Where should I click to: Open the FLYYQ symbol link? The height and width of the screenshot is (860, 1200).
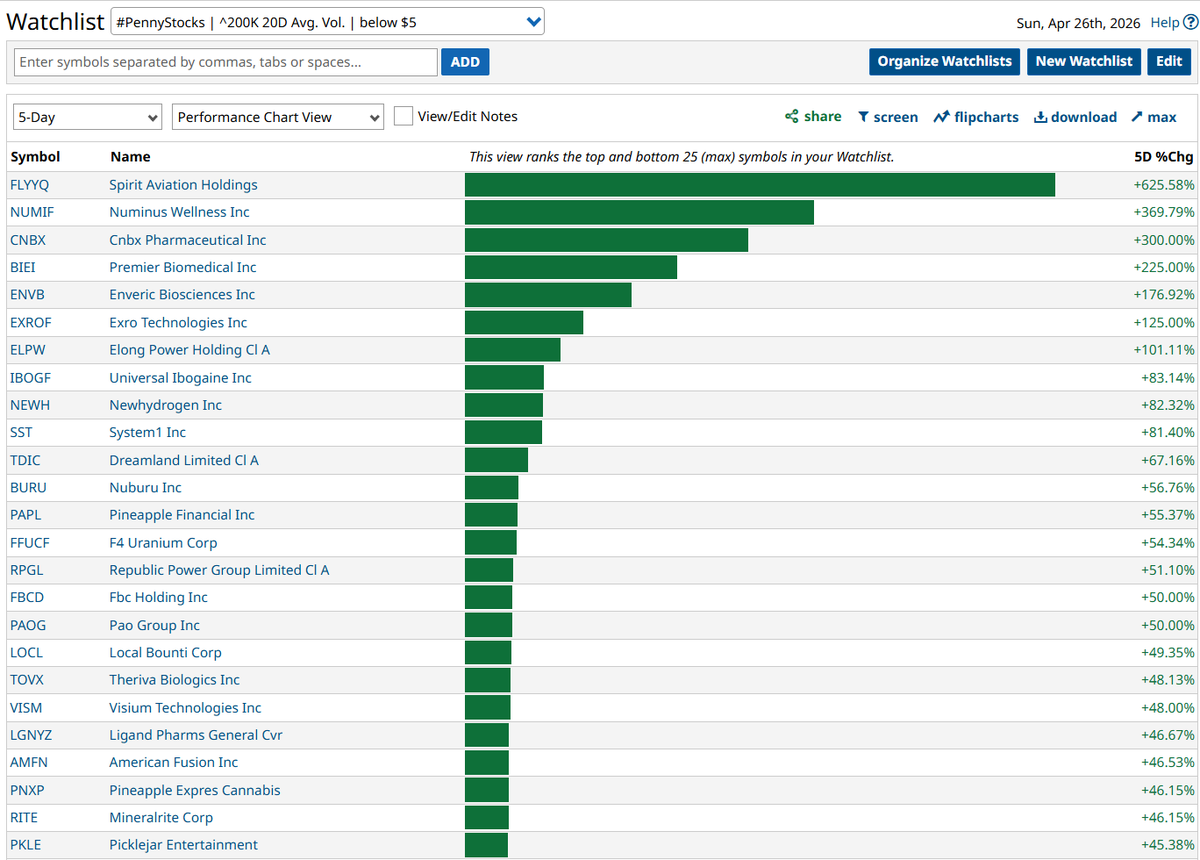[29, 185]
